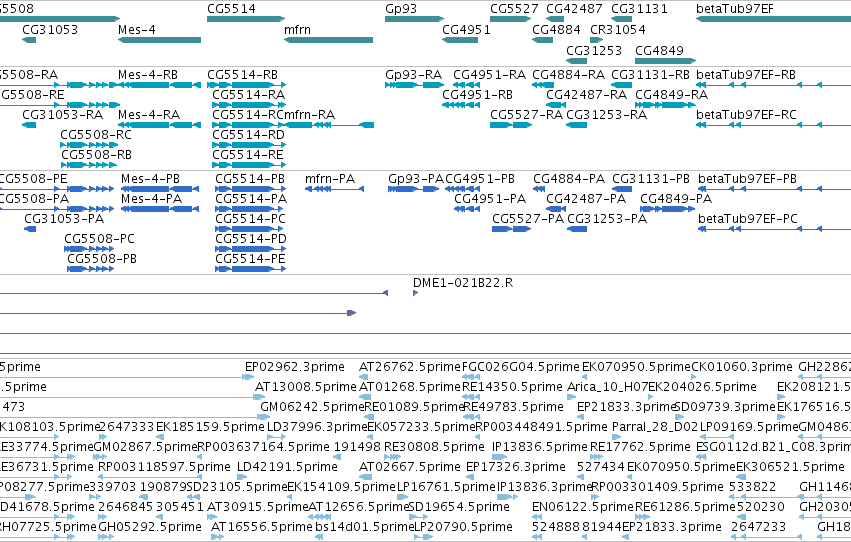
Task: Click the CG5527-PA protein label
Action: point(528,219)
